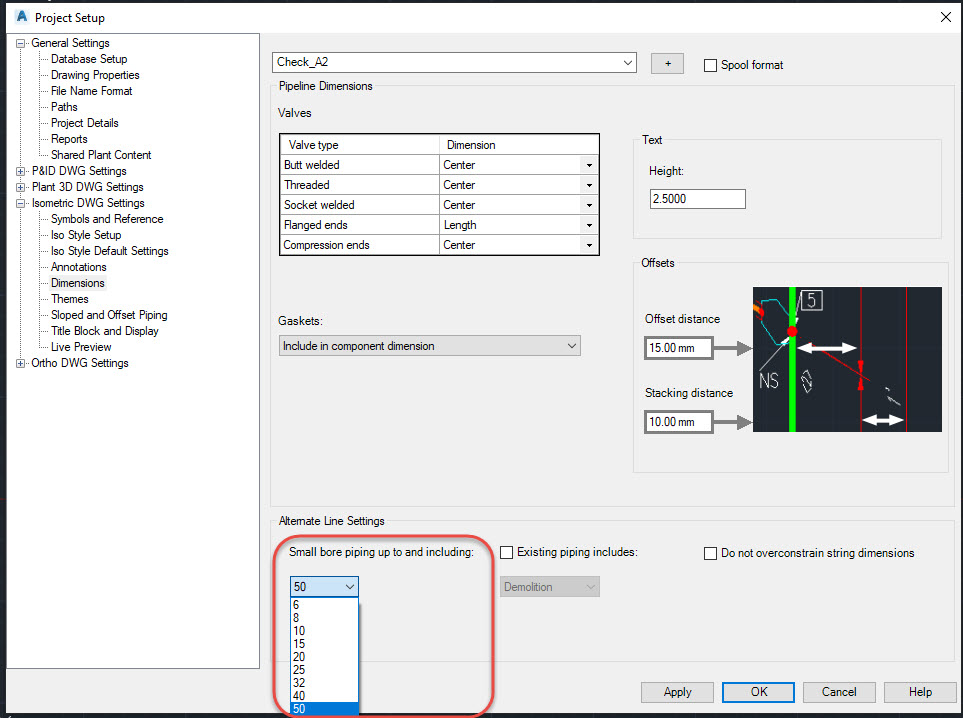The width and height of the screenshot is (963, 718).
Task: Click the offsets preview diagram
Action: (847, 359)
